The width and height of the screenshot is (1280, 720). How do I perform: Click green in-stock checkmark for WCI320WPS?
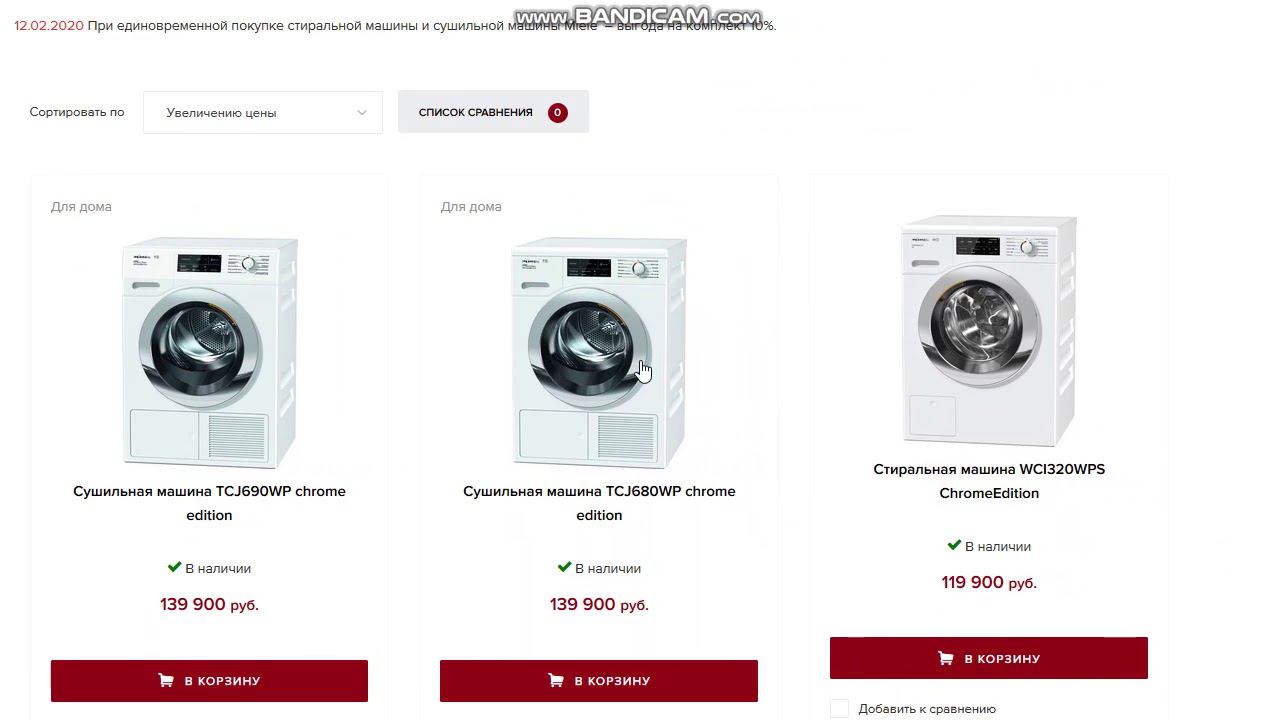(954, 545)
